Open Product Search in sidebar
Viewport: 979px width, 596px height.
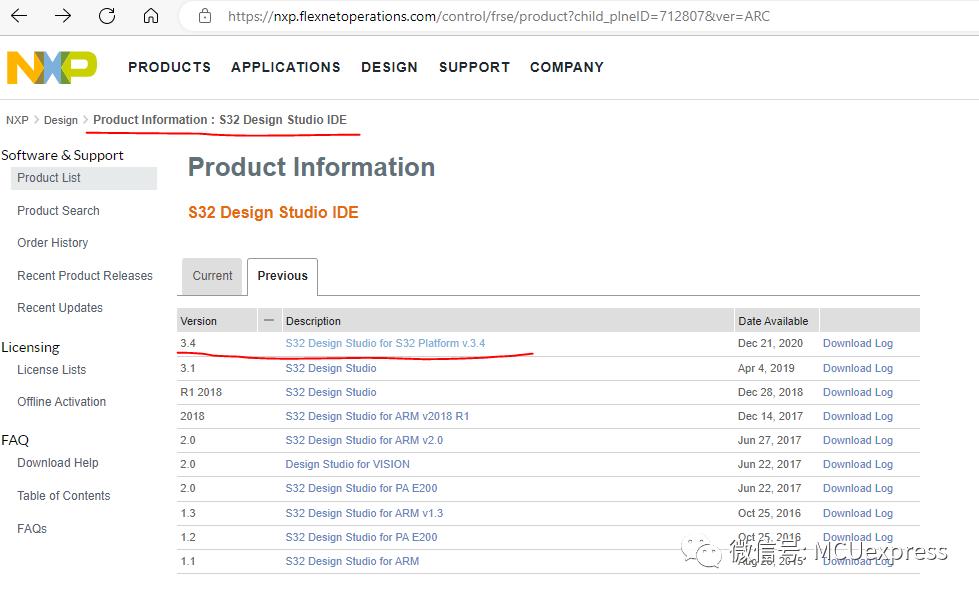pos(58,211)
